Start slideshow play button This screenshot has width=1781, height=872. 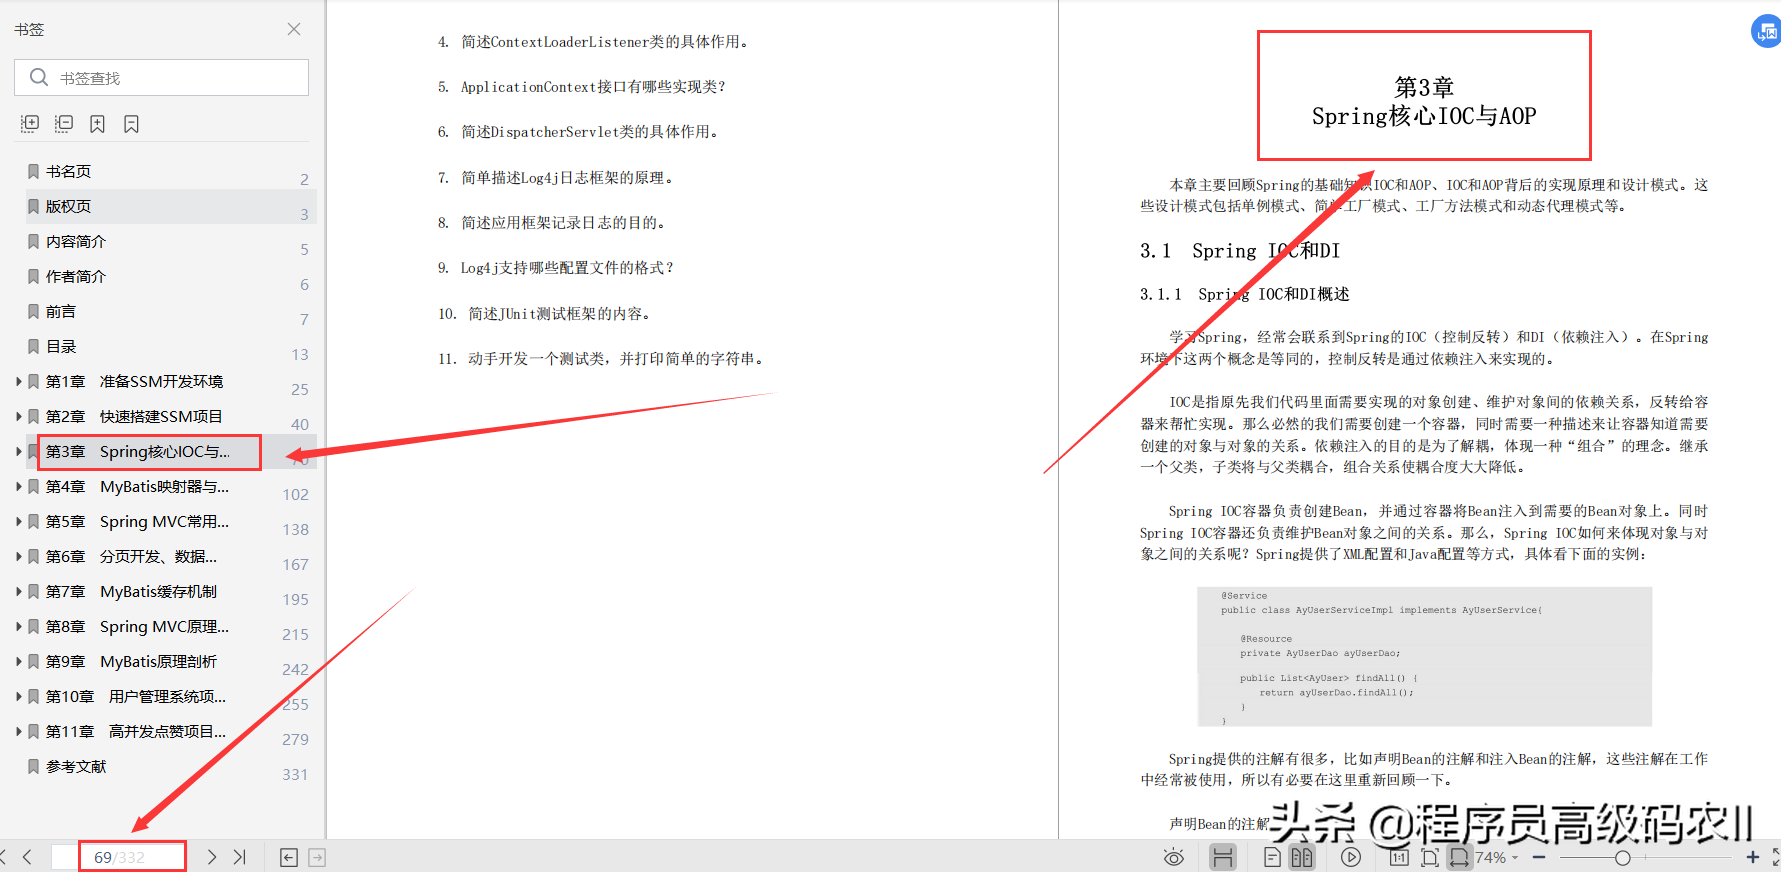coord(1350,857)
